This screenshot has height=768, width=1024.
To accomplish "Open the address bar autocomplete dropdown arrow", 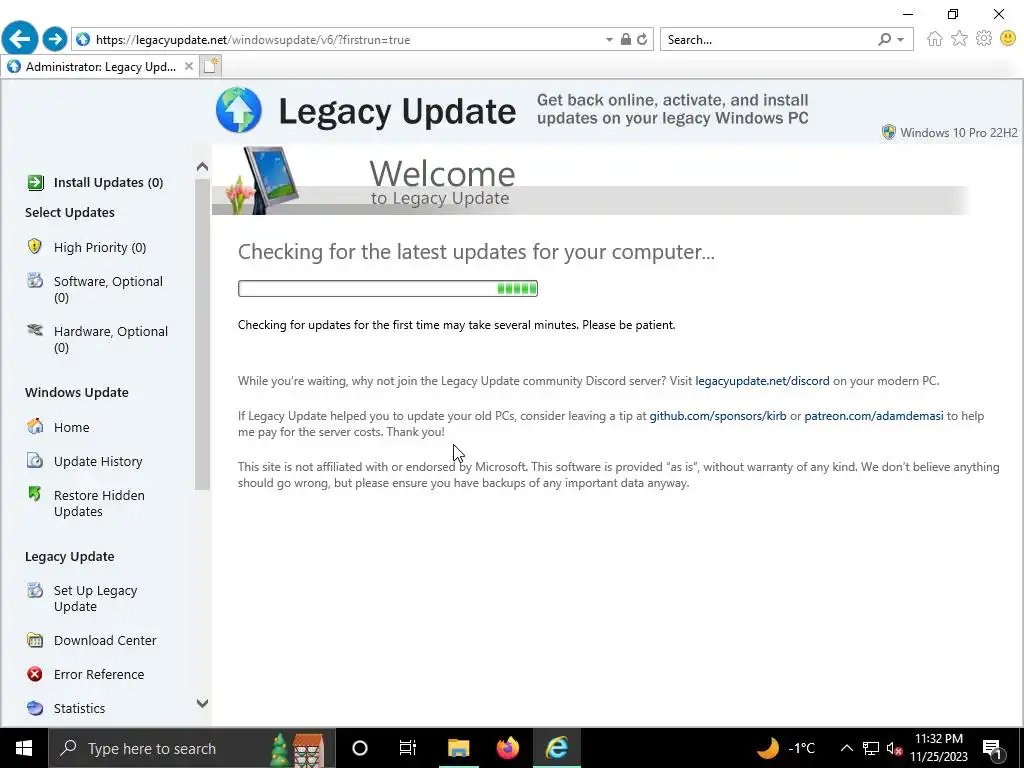I will 609,39.
